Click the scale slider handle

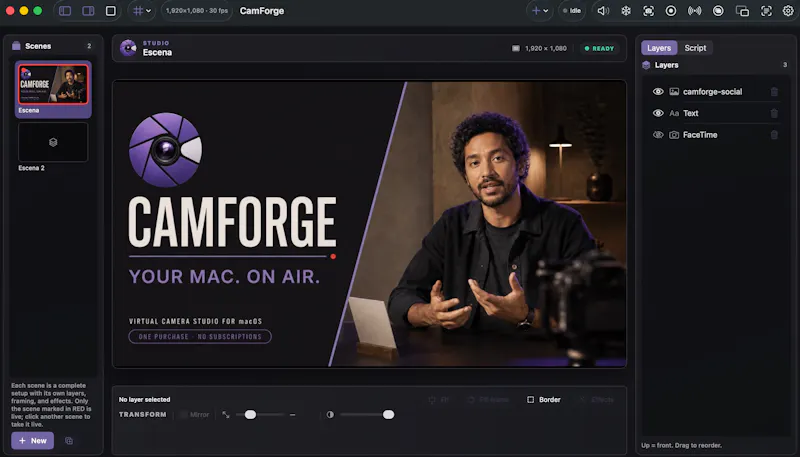pos(250,415)
